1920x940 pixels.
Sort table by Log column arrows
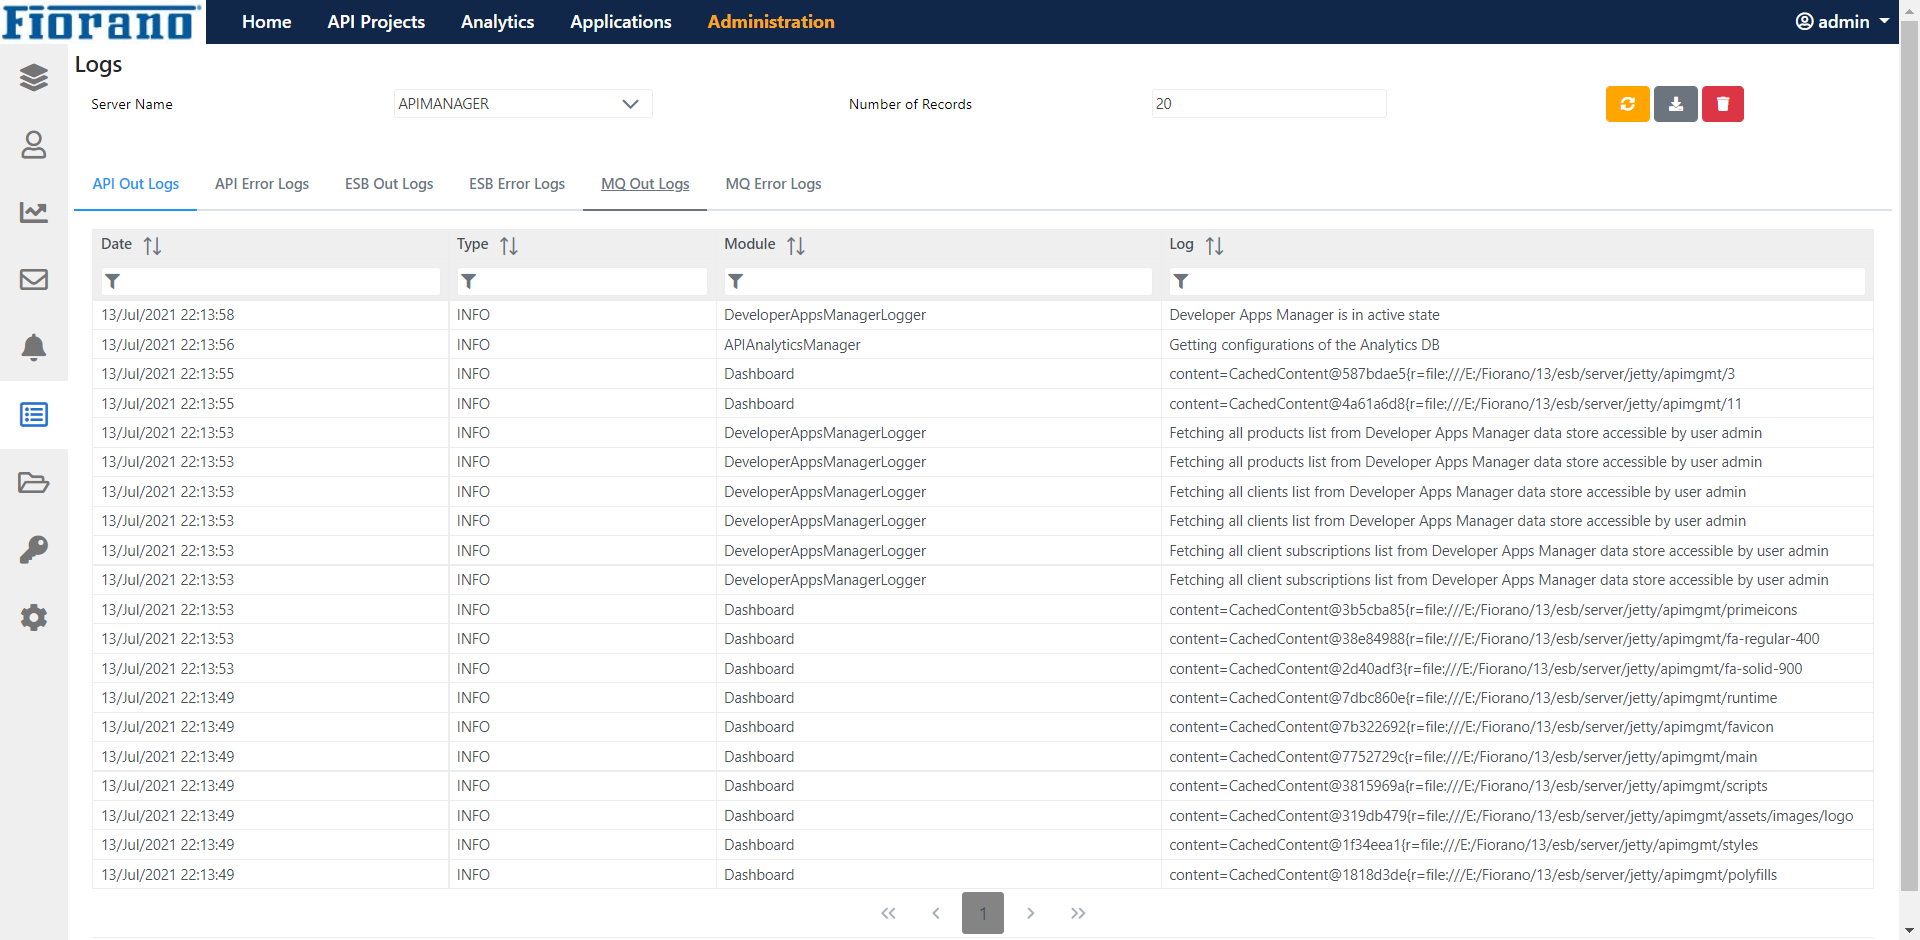[x=1215, y=245]
